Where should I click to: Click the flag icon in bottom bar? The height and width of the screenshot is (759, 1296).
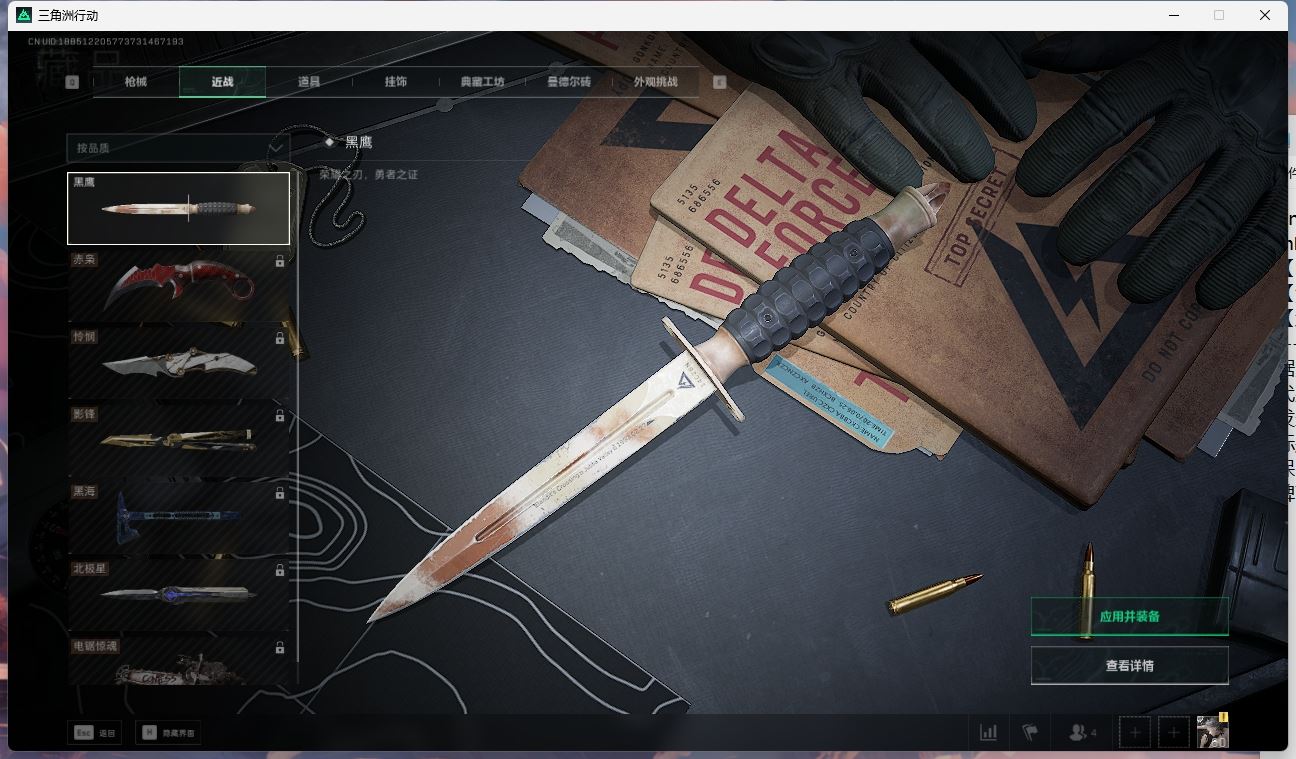point(1030,732)
